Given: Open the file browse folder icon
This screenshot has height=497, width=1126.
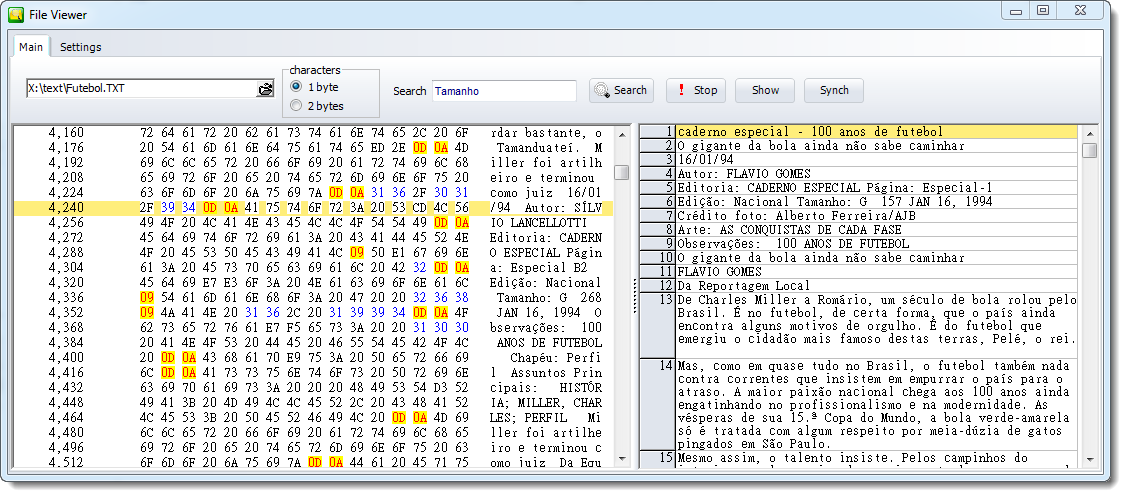Looking at the screenshot, I should (265, 89).
